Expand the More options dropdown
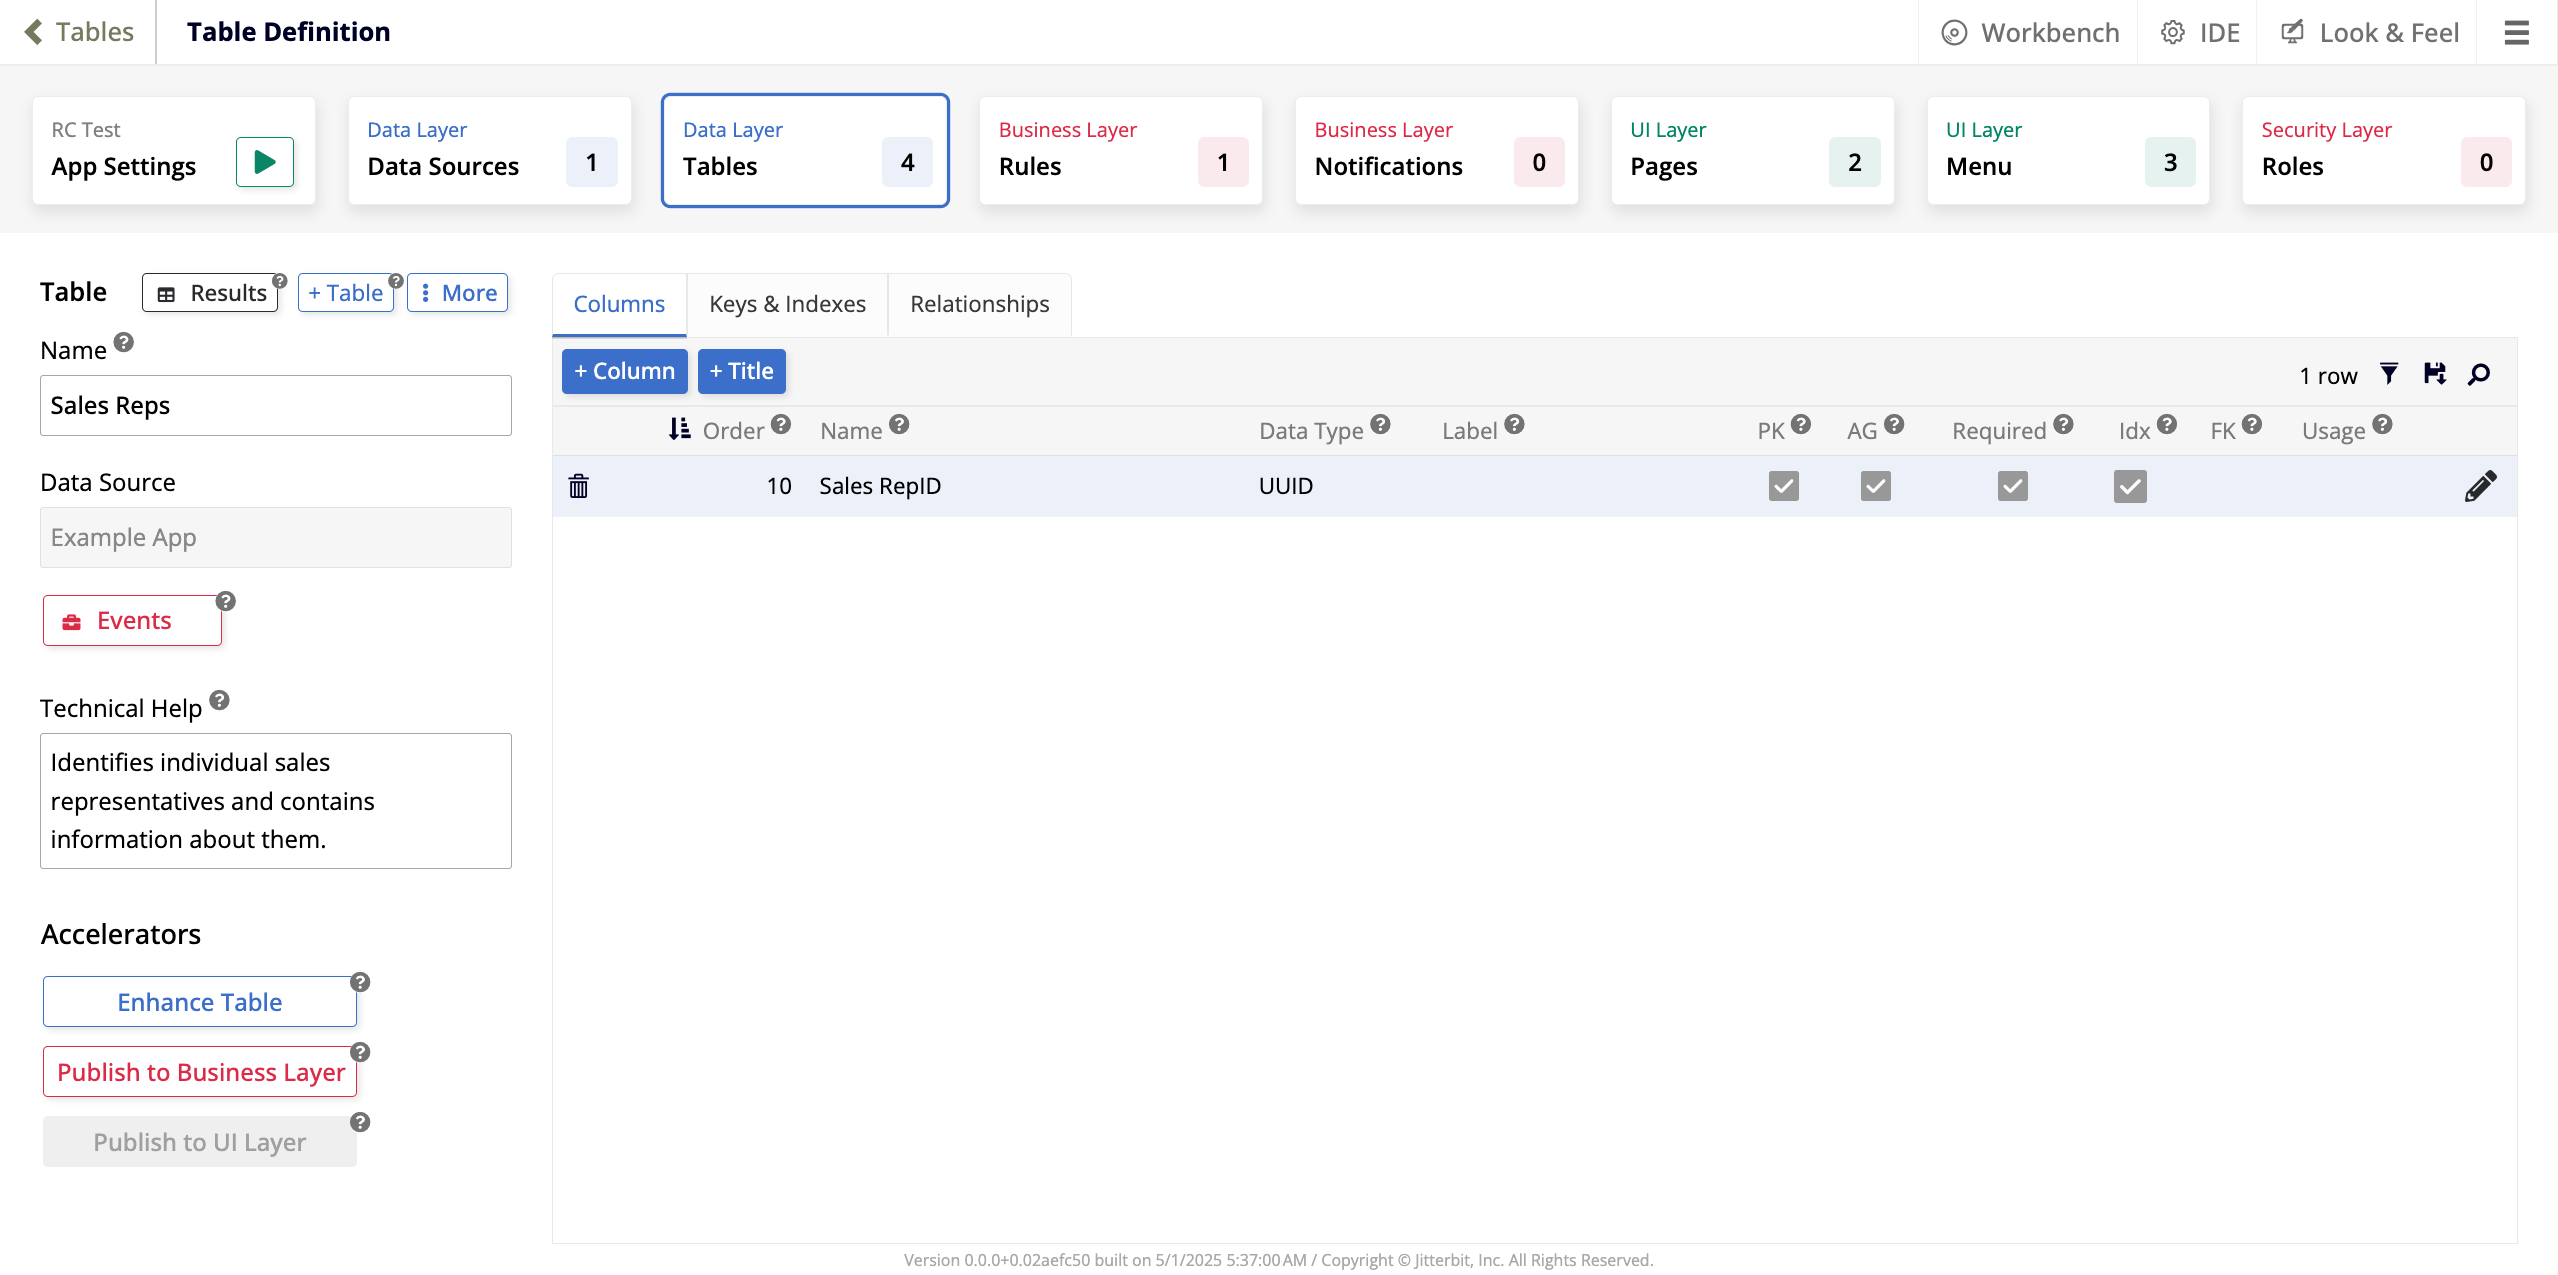2558x1275 pixels. (458, 293)
